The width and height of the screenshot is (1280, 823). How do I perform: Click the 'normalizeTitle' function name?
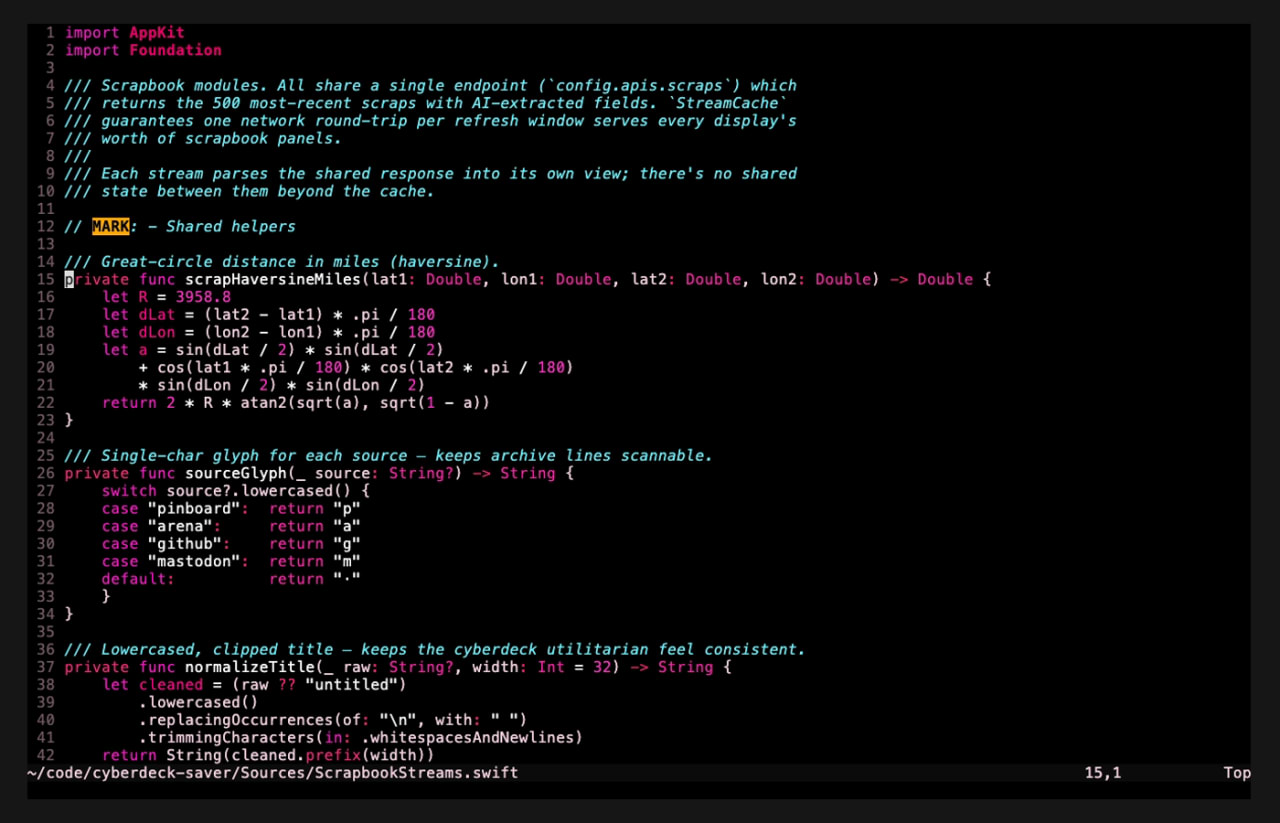click(250, 667)
